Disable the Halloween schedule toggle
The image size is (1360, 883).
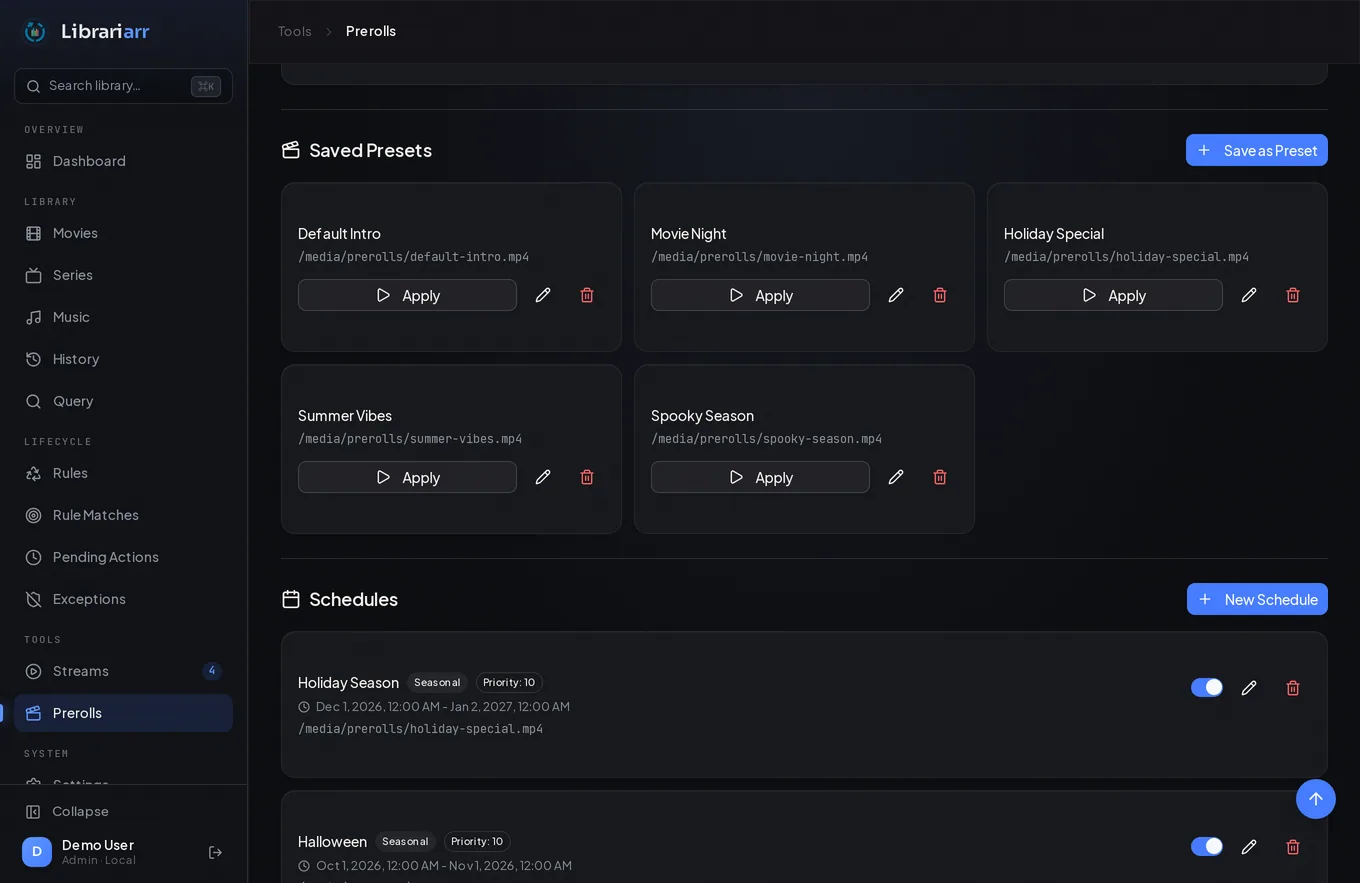(1207, 846)
